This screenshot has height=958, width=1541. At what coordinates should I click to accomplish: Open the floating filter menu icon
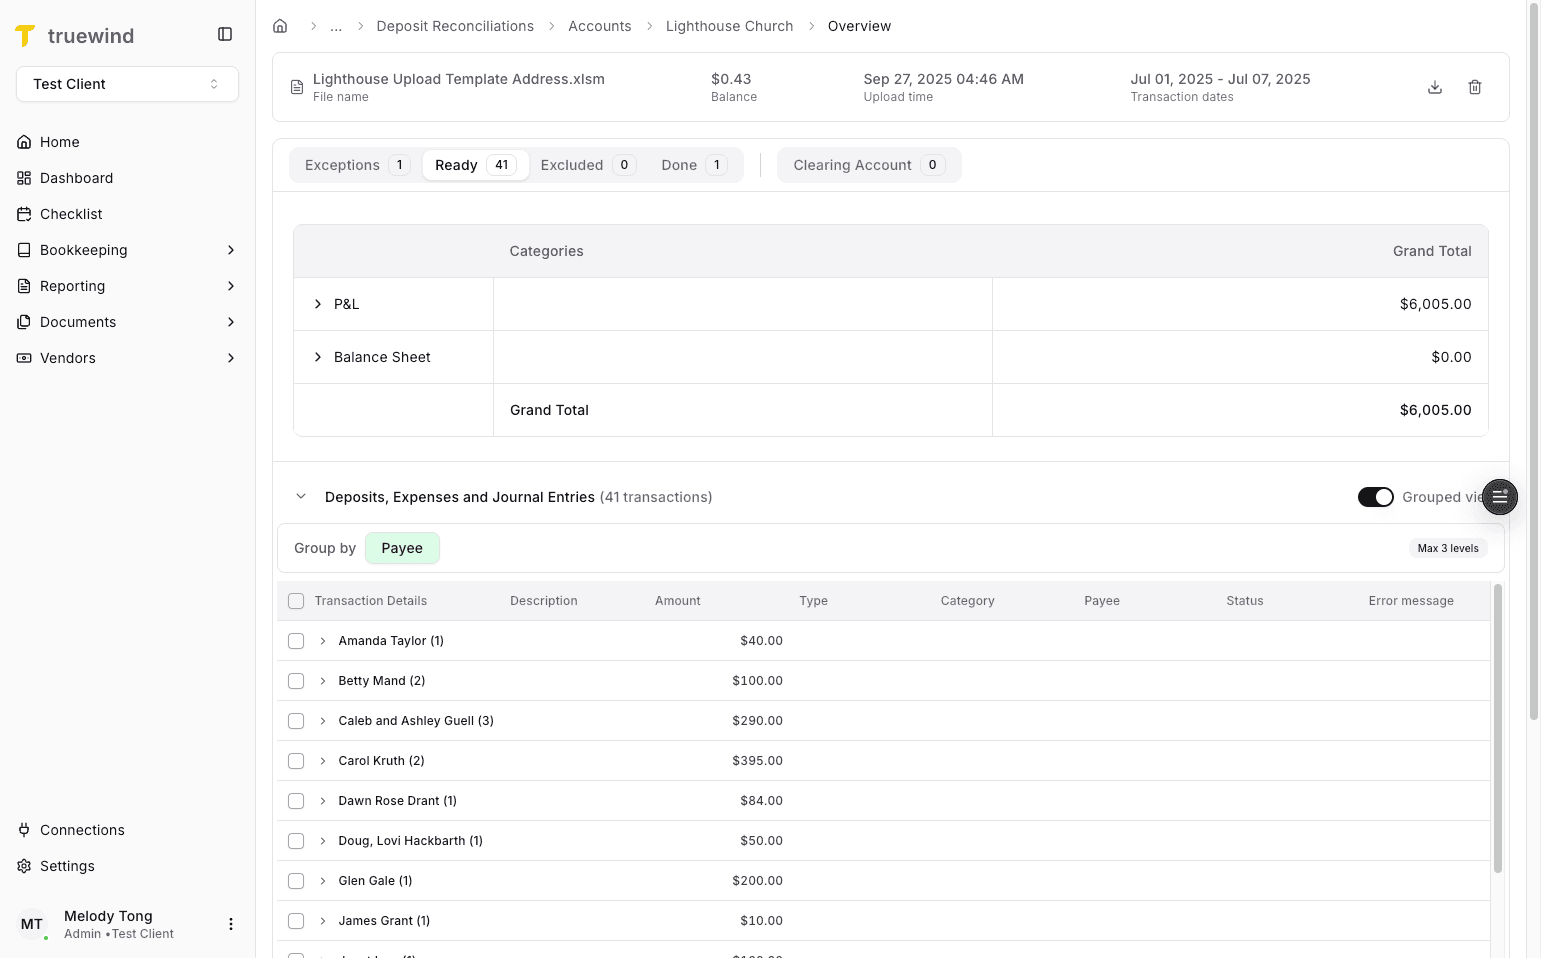[x=1500, y=497]
